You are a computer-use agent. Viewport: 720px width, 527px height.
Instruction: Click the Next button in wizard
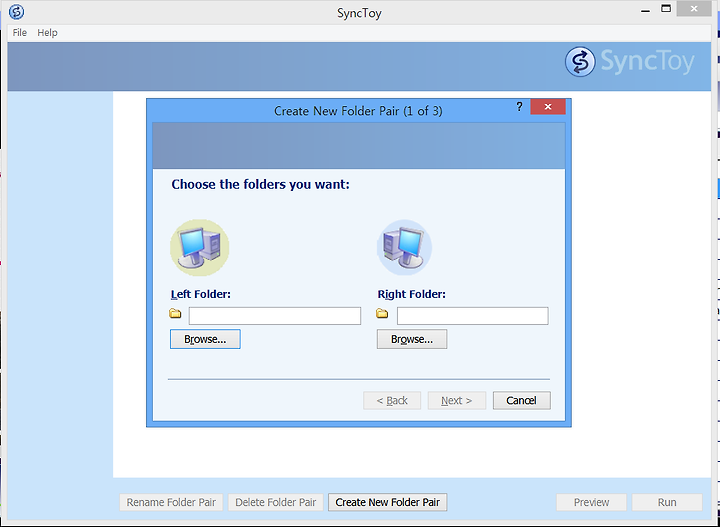tap(456, 401)
